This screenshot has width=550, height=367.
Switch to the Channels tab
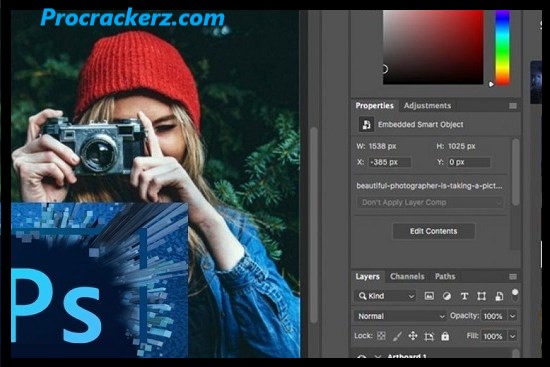407,276
